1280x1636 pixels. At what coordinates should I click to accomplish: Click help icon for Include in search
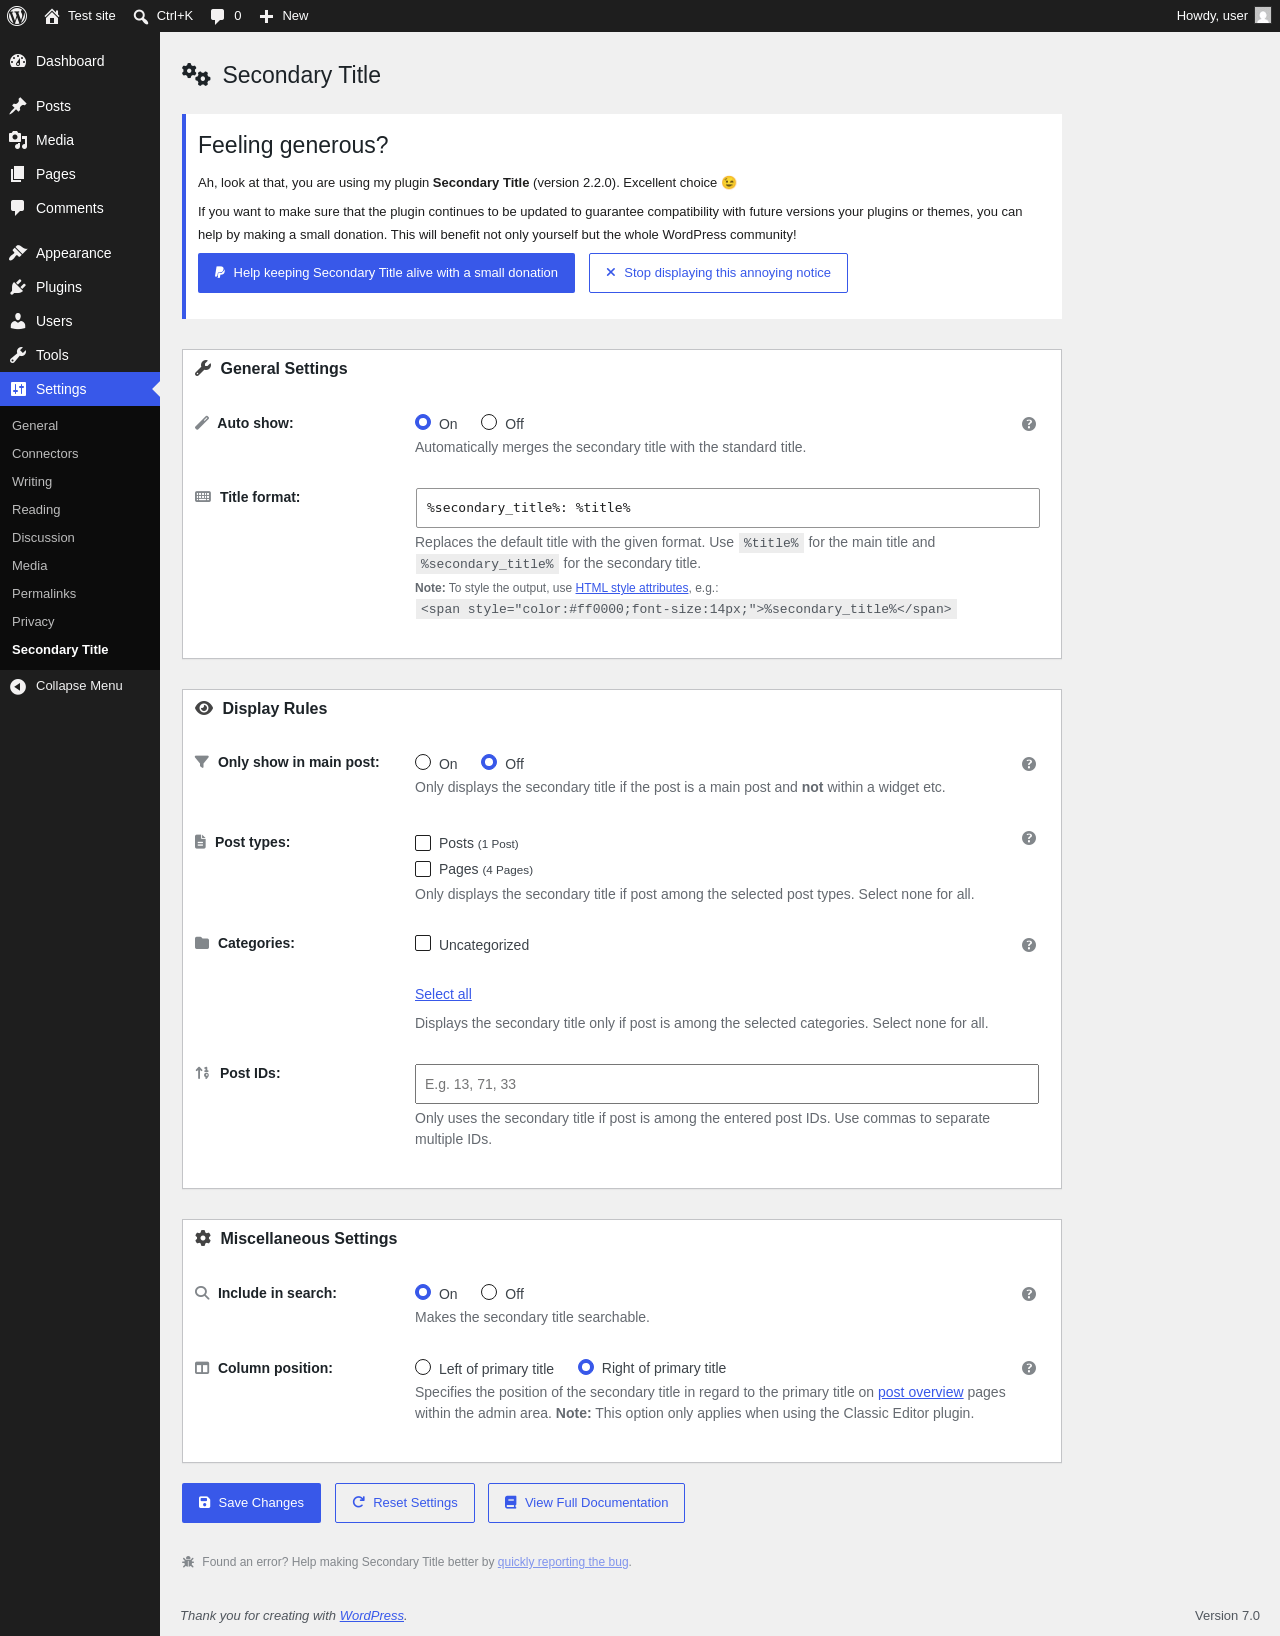coord(1029,1294)
